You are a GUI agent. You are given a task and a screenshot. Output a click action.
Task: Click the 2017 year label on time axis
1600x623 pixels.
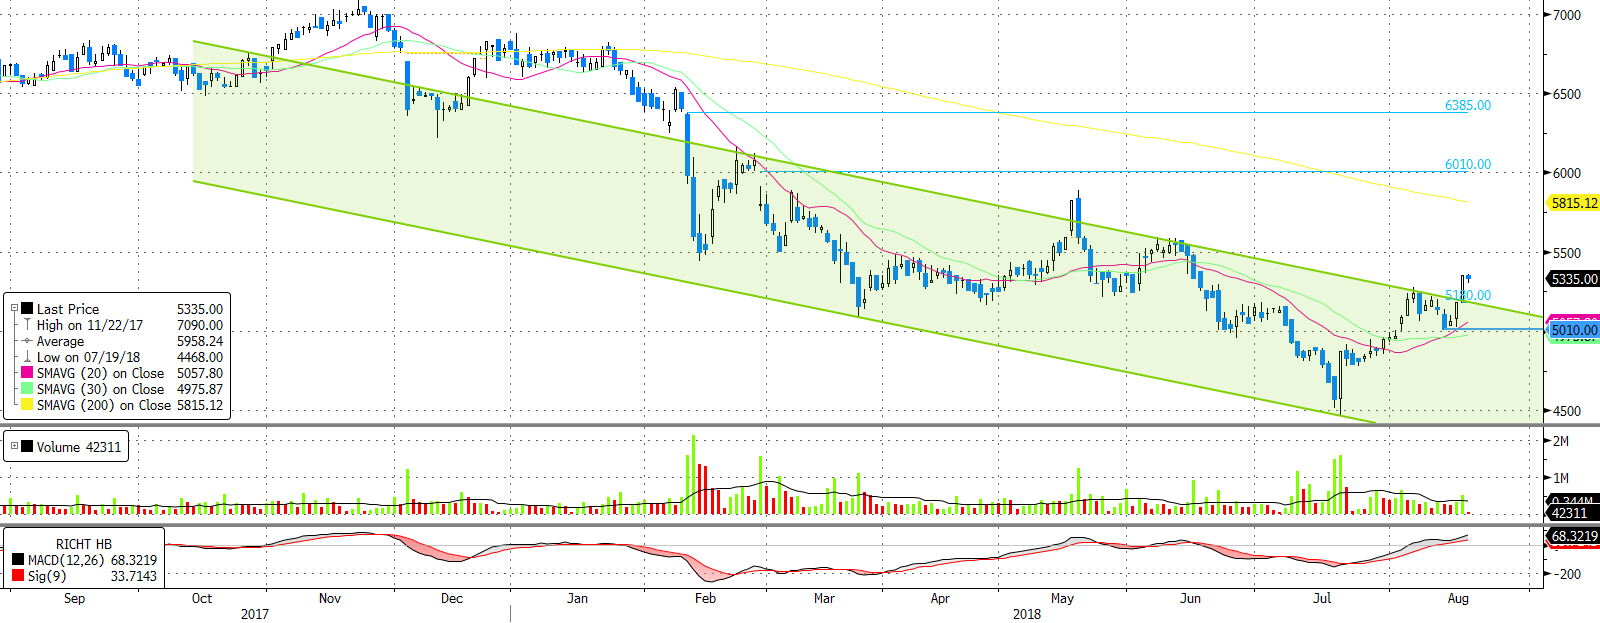[x=255, y=614]
